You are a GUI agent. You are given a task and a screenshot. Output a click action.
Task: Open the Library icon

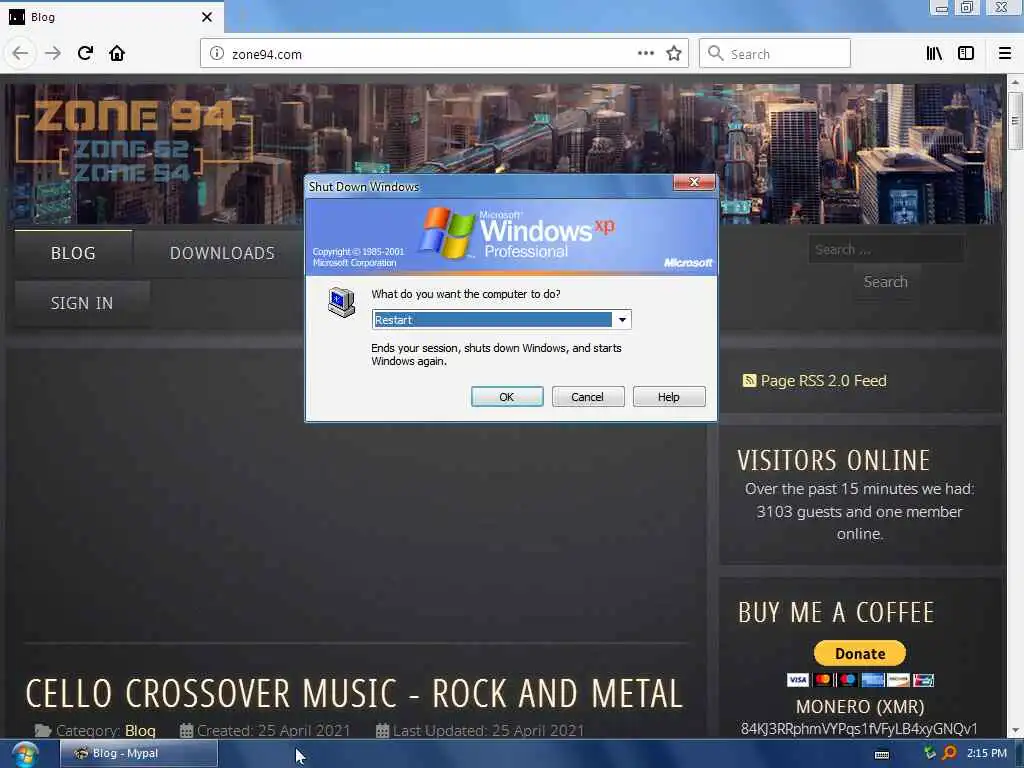(x=934, y=54)
